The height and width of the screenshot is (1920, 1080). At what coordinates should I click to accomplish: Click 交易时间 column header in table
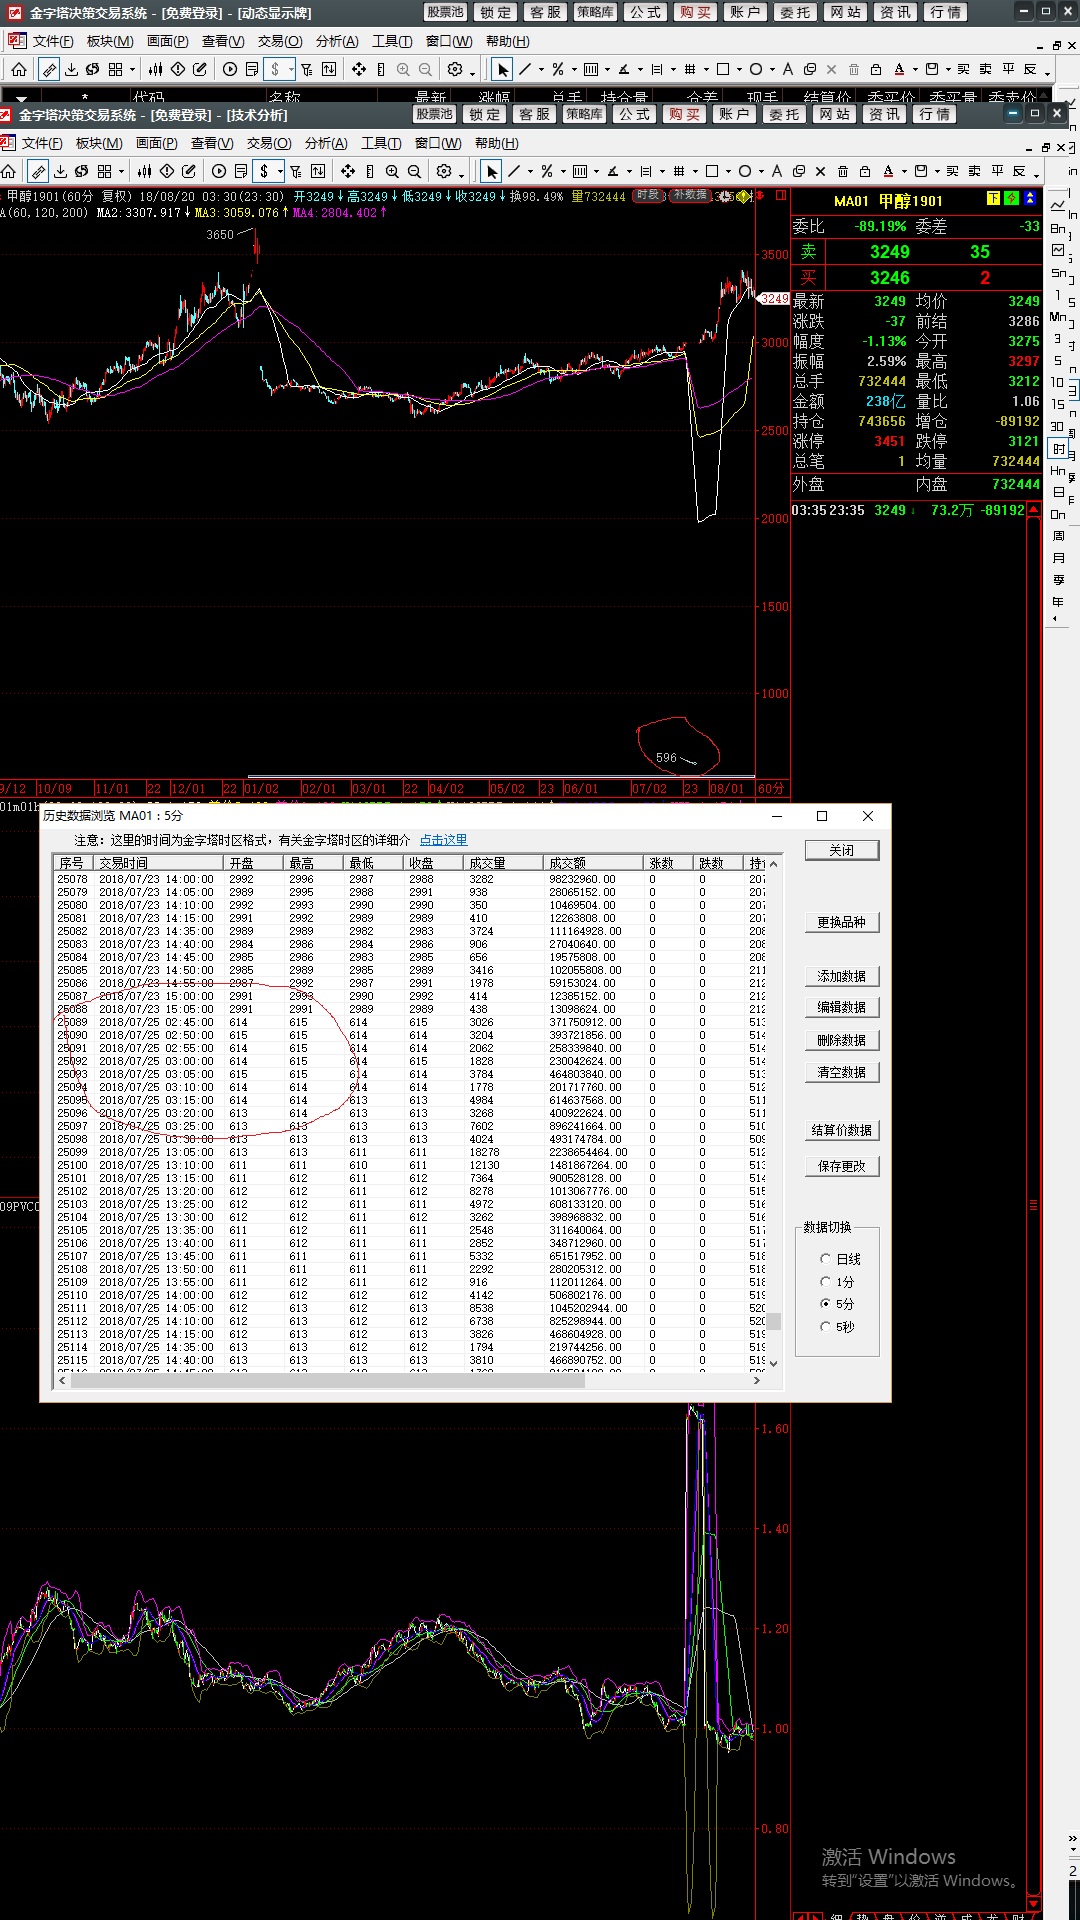(x=157, y=862)
